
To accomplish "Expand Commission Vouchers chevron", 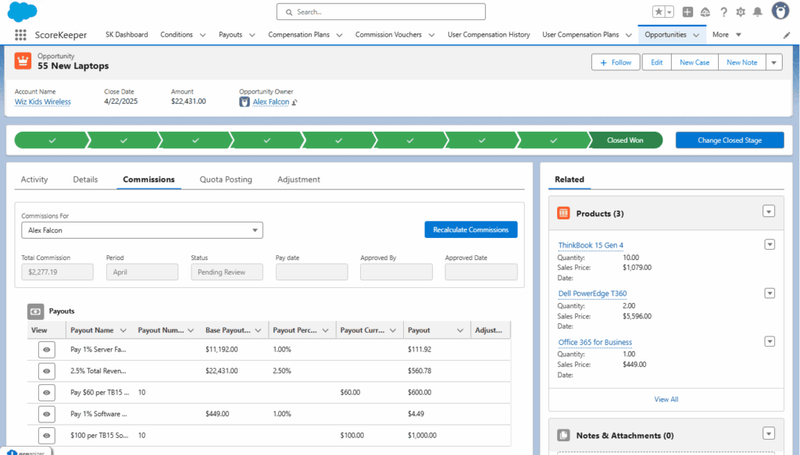I will 432,35.
